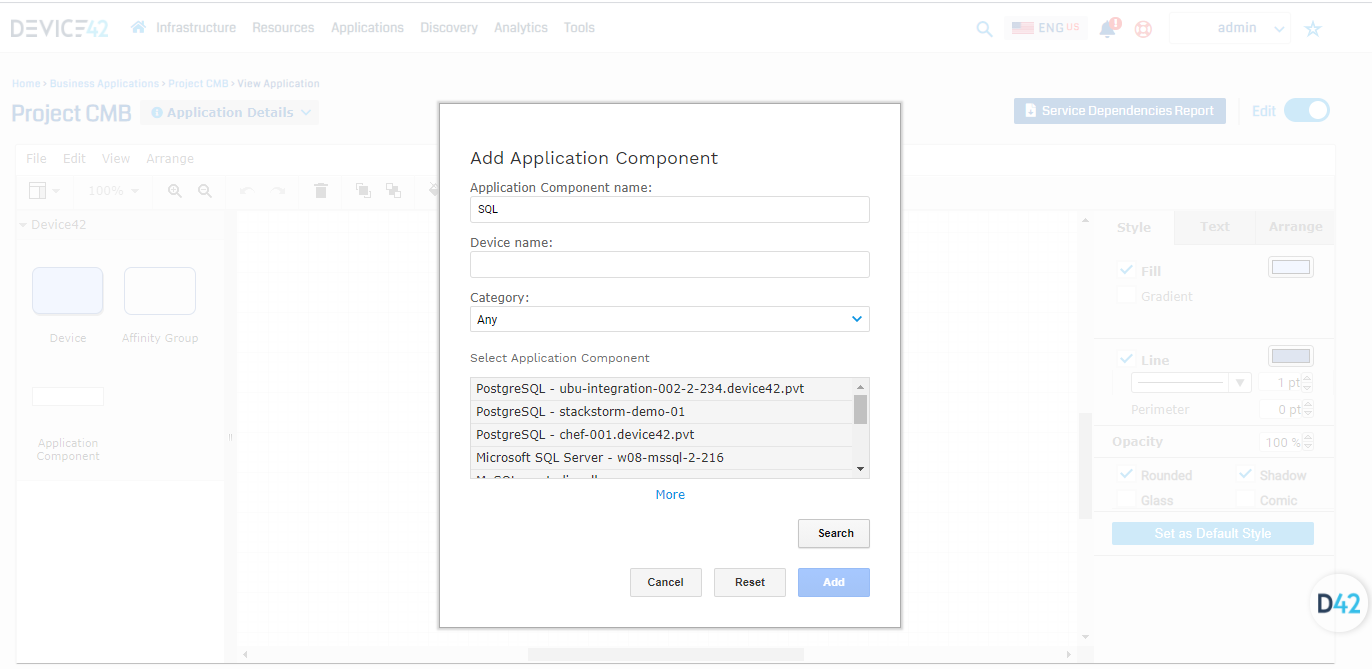
Task: Click the Device name input field
Action: pyautogui.click(x=669, y=264)
